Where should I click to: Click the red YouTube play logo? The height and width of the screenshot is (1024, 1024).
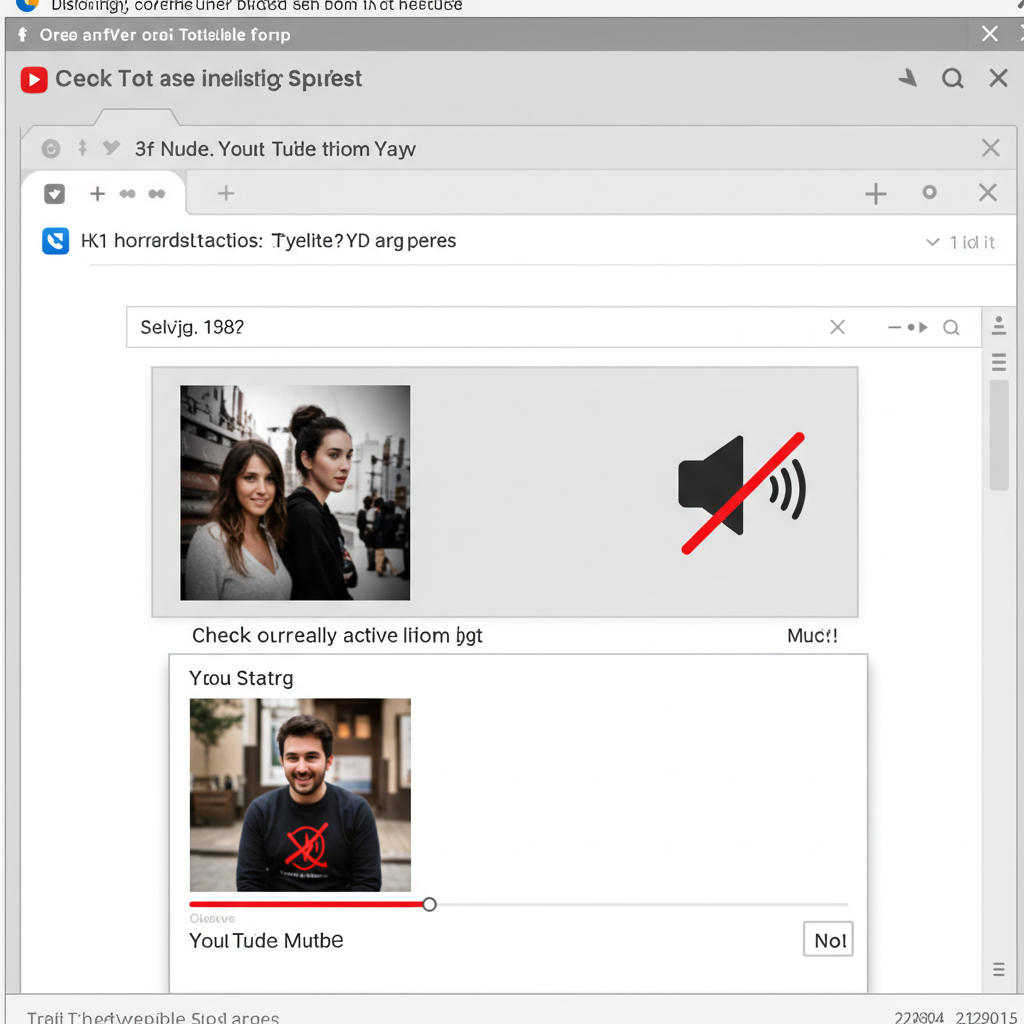[x=34, y=80]
